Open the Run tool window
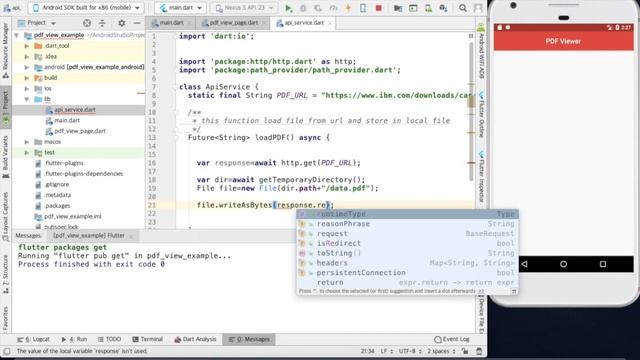This screenshot has width=640, height=360. (74, 339)
